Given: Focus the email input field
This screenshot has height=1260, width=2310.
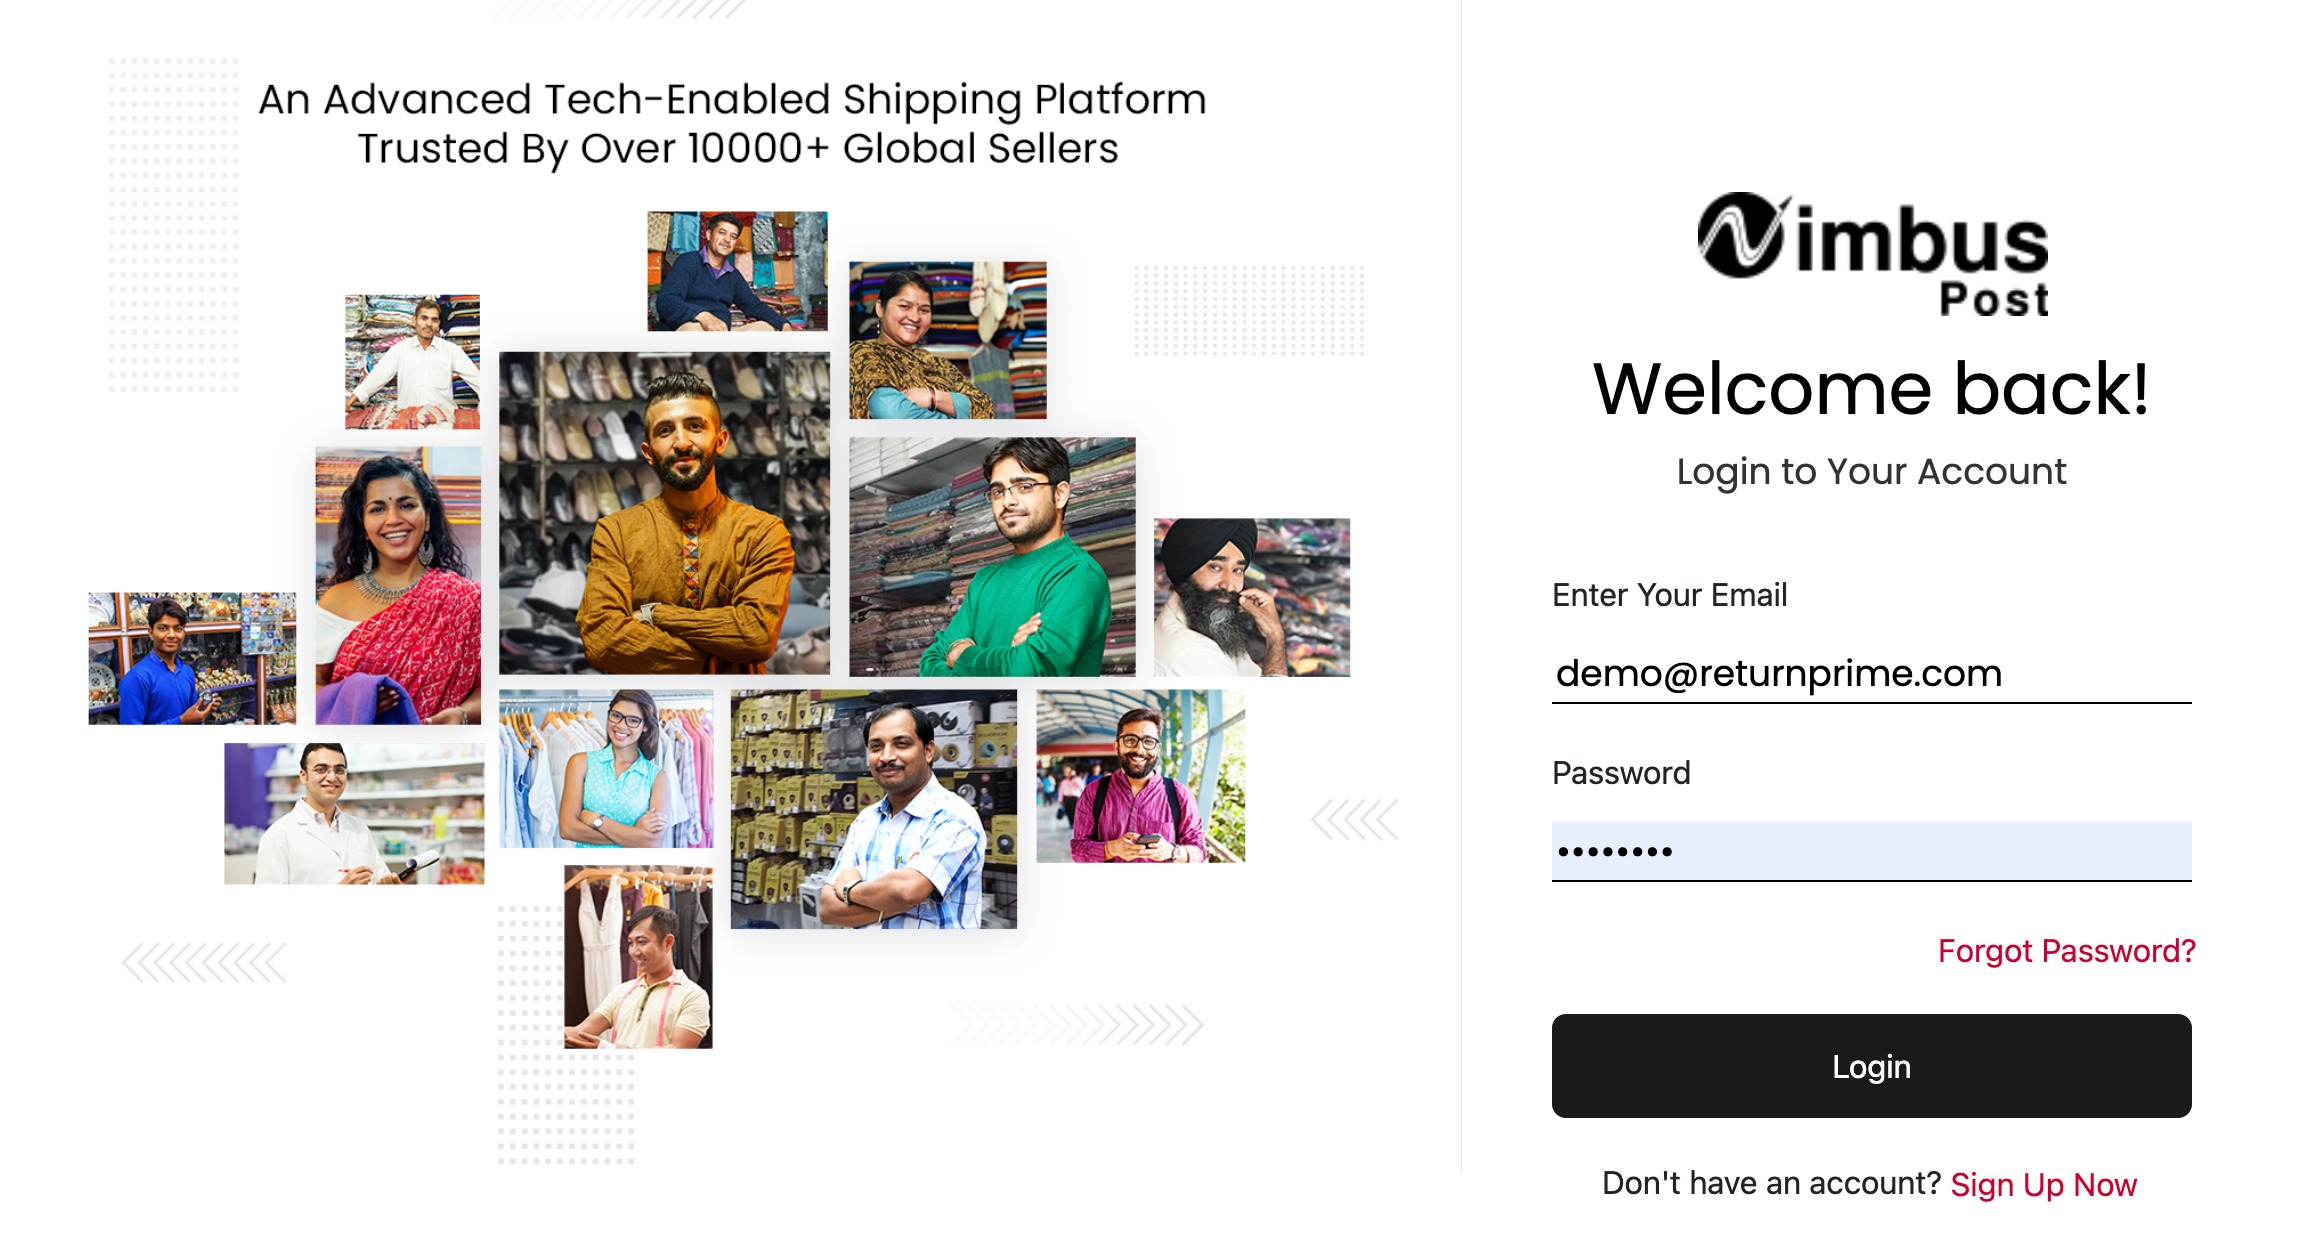Looking at the screenshot, I should 1870,674.
